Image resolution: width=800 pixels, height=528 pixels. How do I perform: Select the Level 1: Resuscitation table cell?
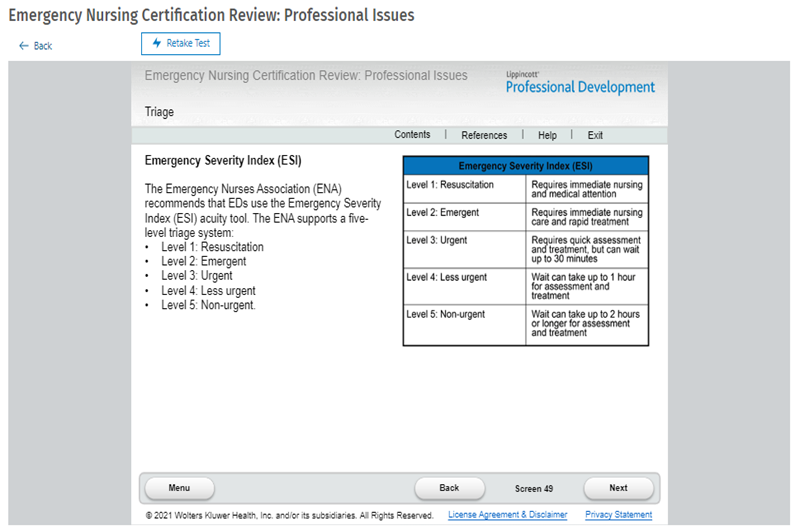pos(464,190)
